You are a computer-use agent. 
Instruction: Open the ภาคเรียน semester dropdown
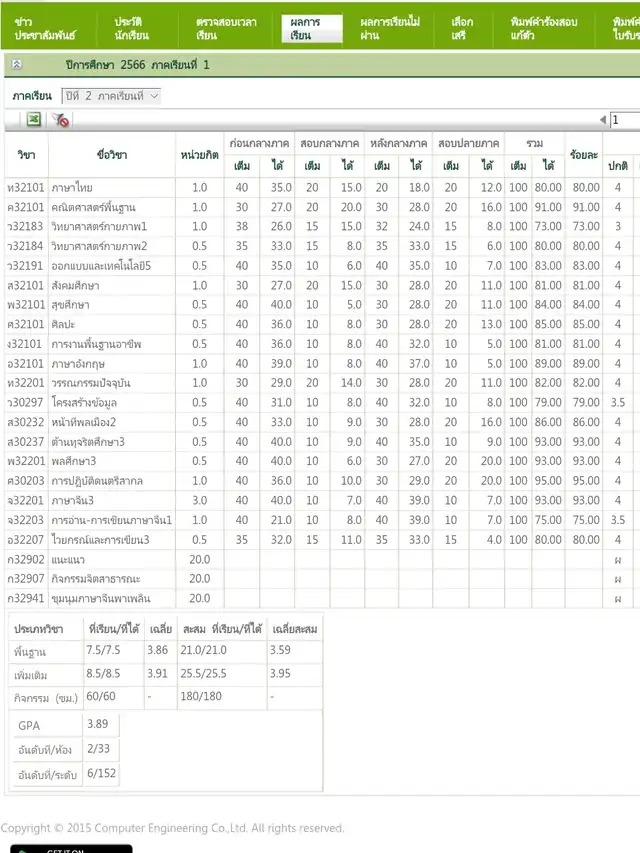110,96
